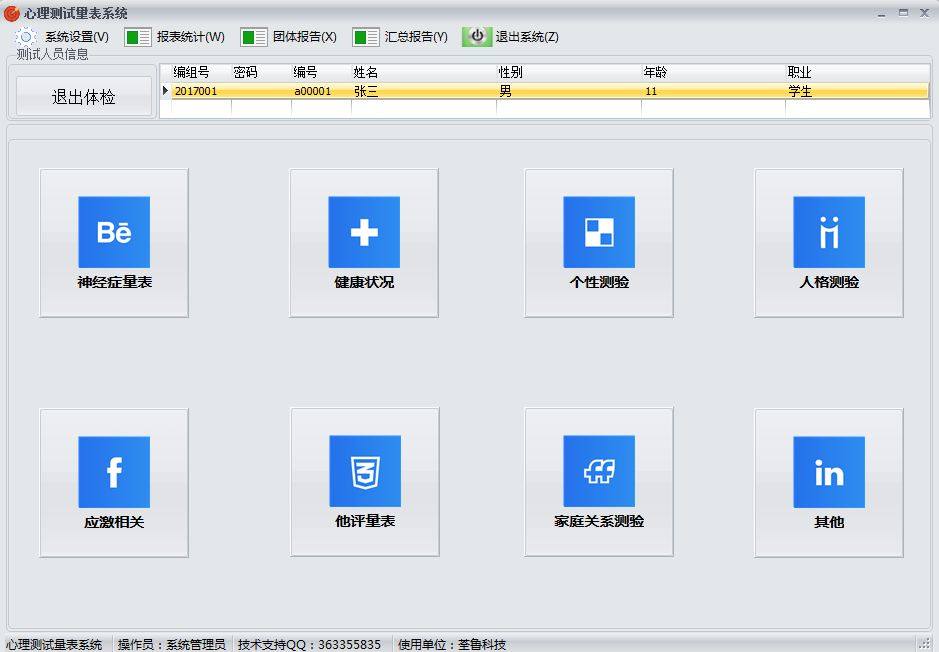Select the gender cell 男

click(569, 91)
